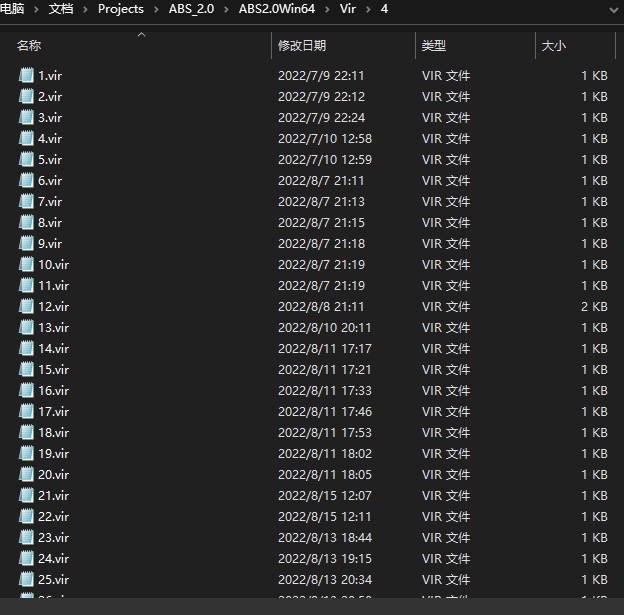The image size is (624, 615).
Task: Select file name 20.vir
Action: [53, 474]
